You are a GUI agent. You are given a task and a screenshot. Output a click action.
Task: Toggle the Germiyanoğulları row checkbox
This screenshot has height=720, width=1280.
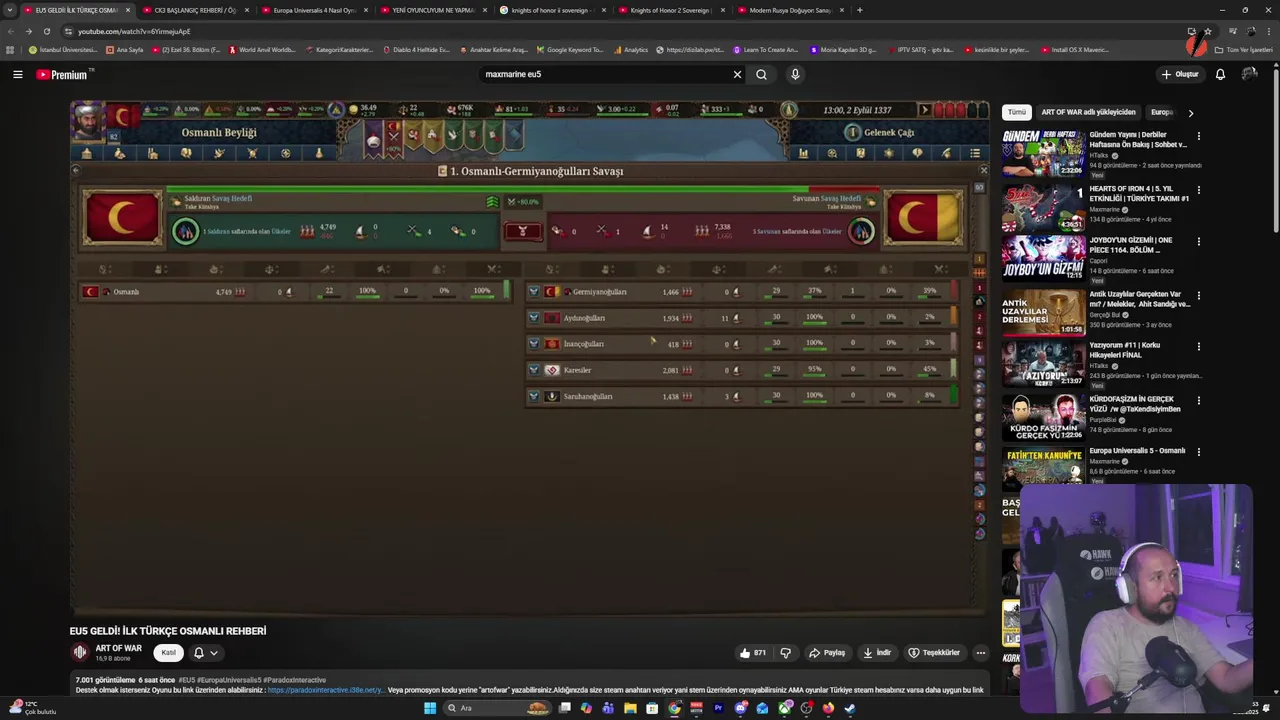(x=534, y=292)
